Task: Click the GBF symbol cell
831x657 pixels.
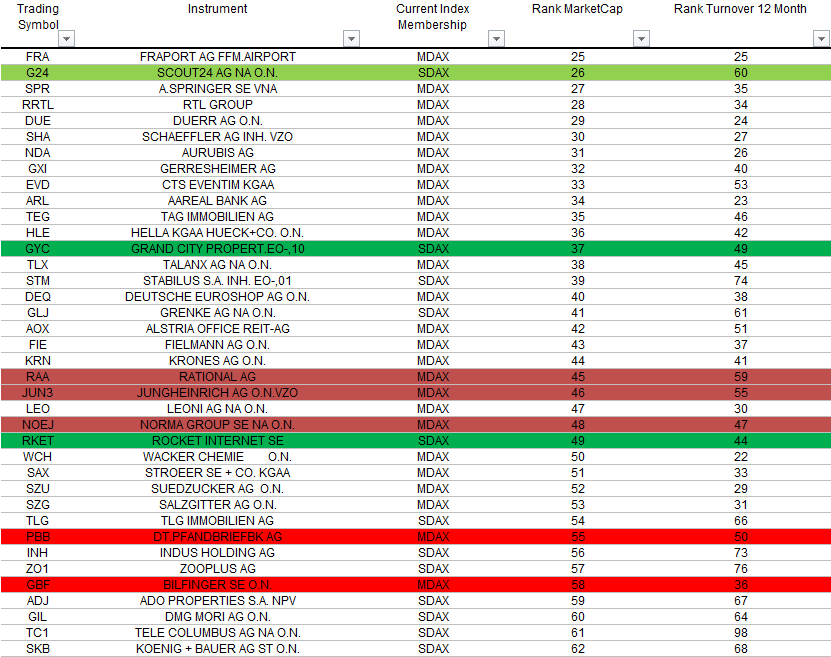Action: [38, 584]
